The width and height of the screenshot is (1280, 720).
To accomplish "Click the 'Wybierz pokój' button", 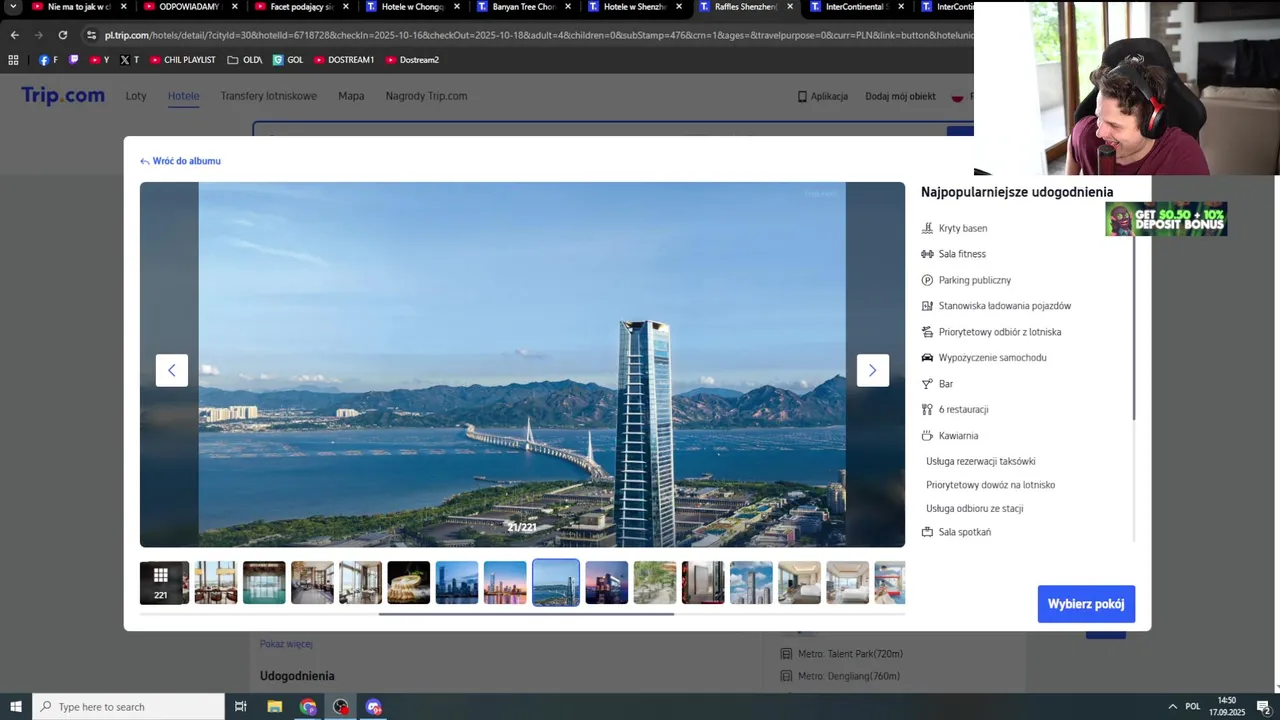I will click(x=1086, y=604).
